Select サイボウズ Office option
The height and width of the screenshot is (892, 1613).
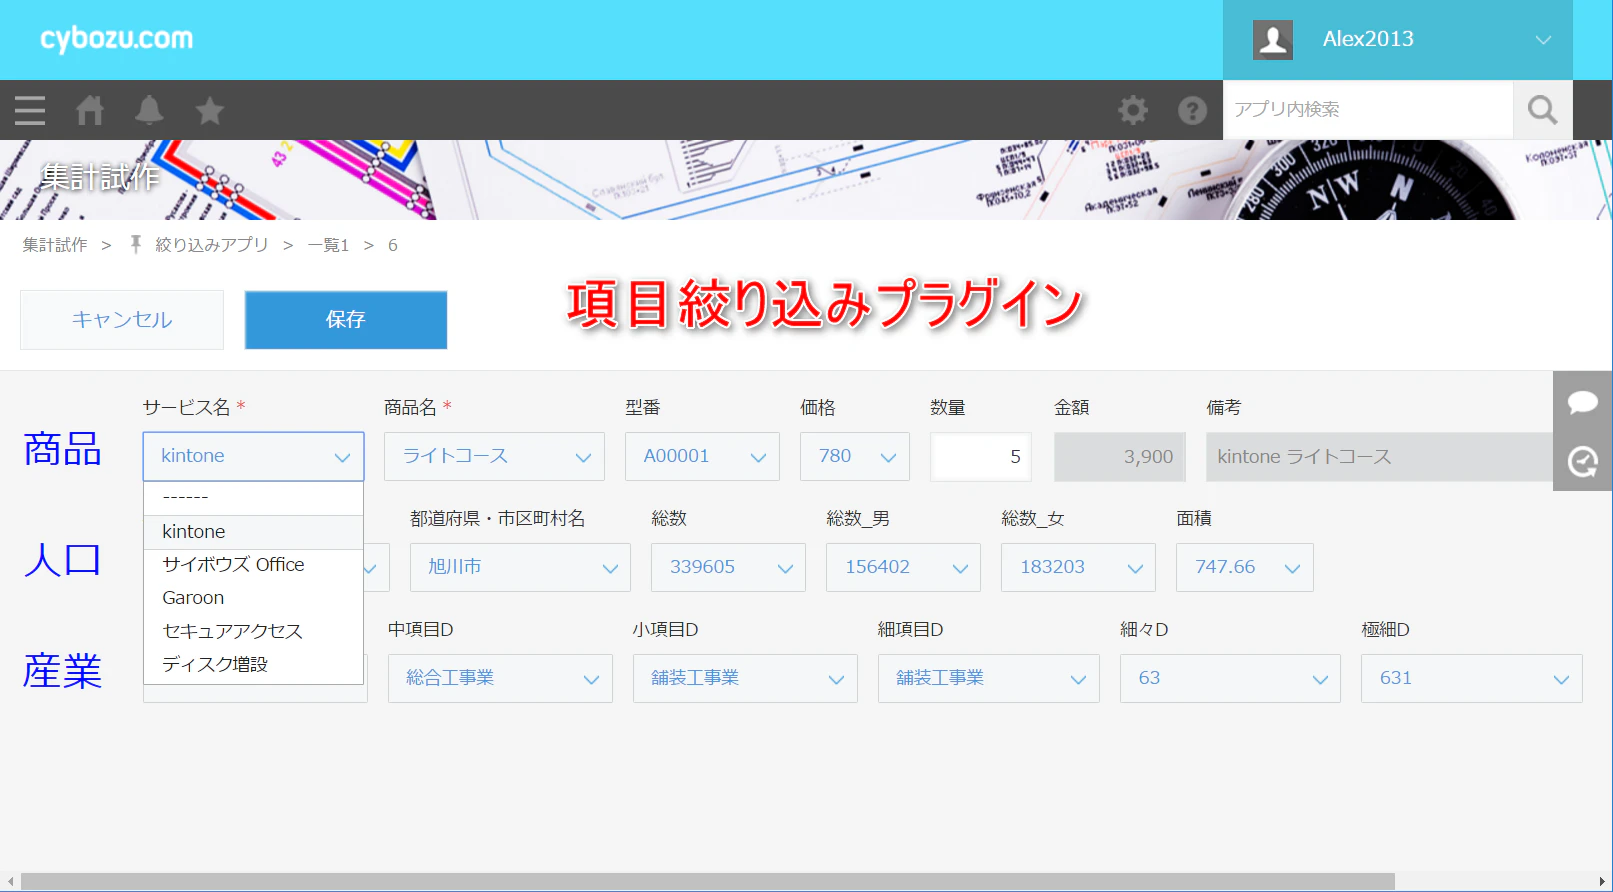pyautogui.click(x=254, y=565)
